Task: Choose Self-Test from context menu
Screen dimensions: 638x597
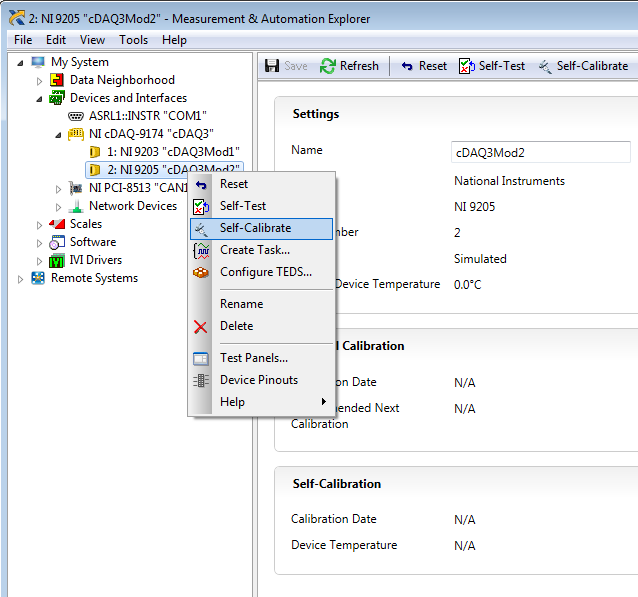Action: [x=261, y=206]
